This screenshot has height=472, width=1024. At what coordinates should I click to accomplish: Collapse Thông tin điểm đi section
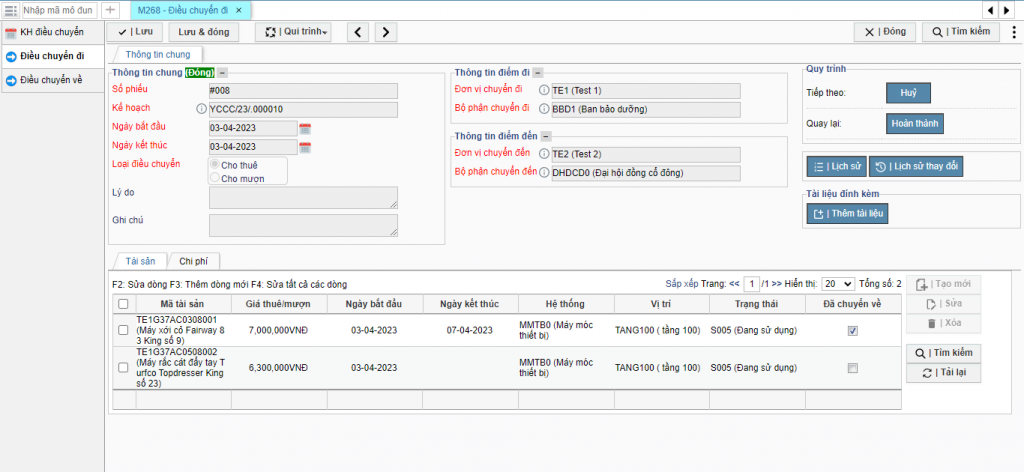tap(538, 73)
